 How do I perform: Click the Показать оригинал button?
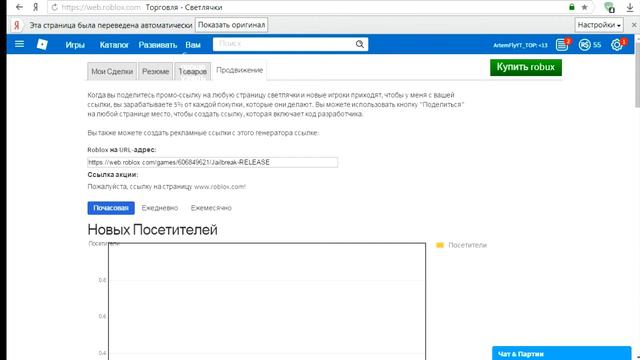231,25
